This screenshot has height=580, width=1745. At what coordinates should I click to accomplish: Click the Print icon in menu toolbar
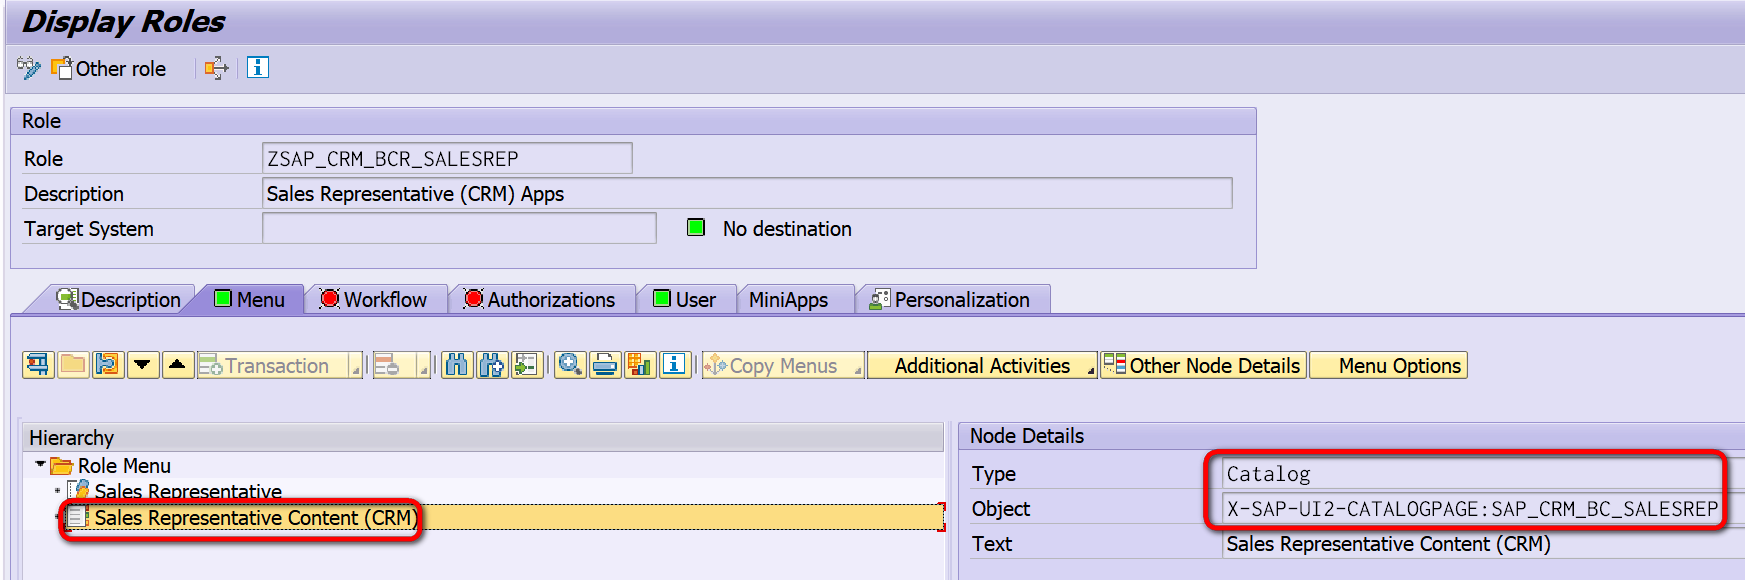(x=605, y=365)
